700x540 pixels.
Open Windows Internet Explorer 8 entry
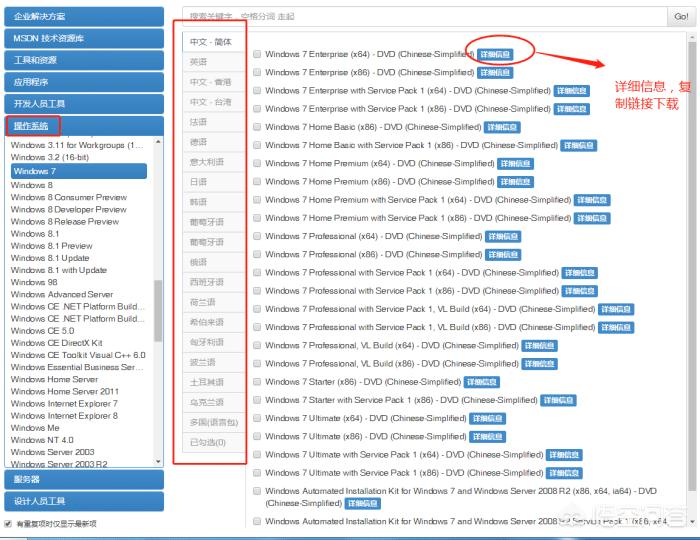64,415
